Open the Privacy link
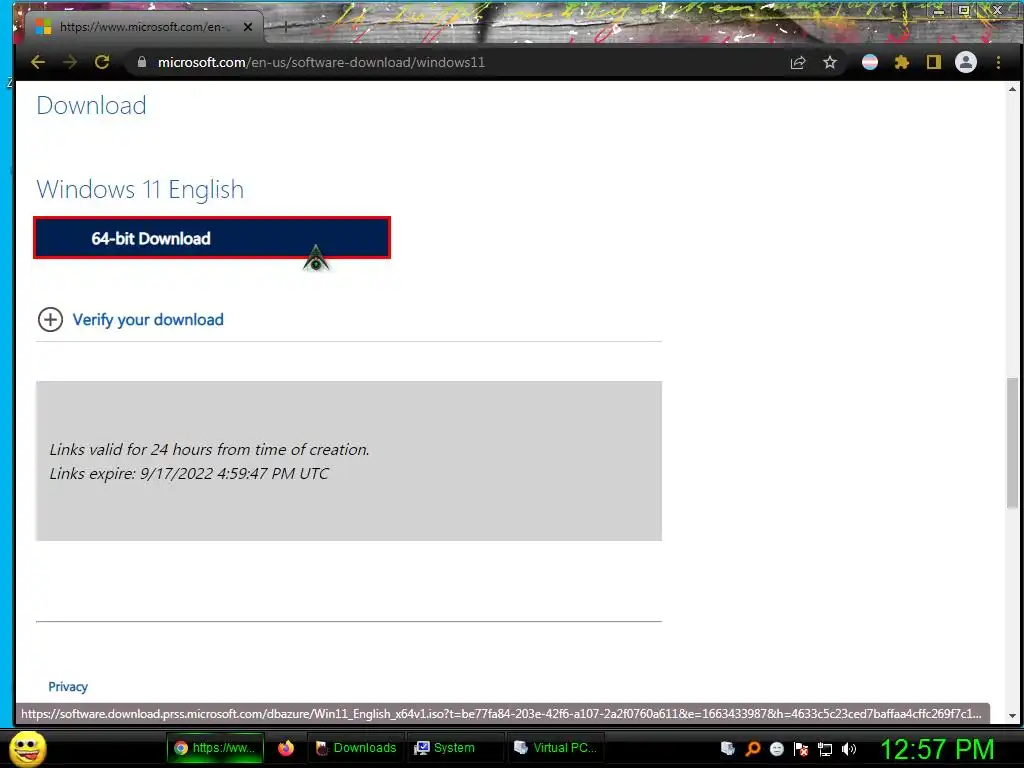This screenshot has width=1024, height=768. coord(68,686)
